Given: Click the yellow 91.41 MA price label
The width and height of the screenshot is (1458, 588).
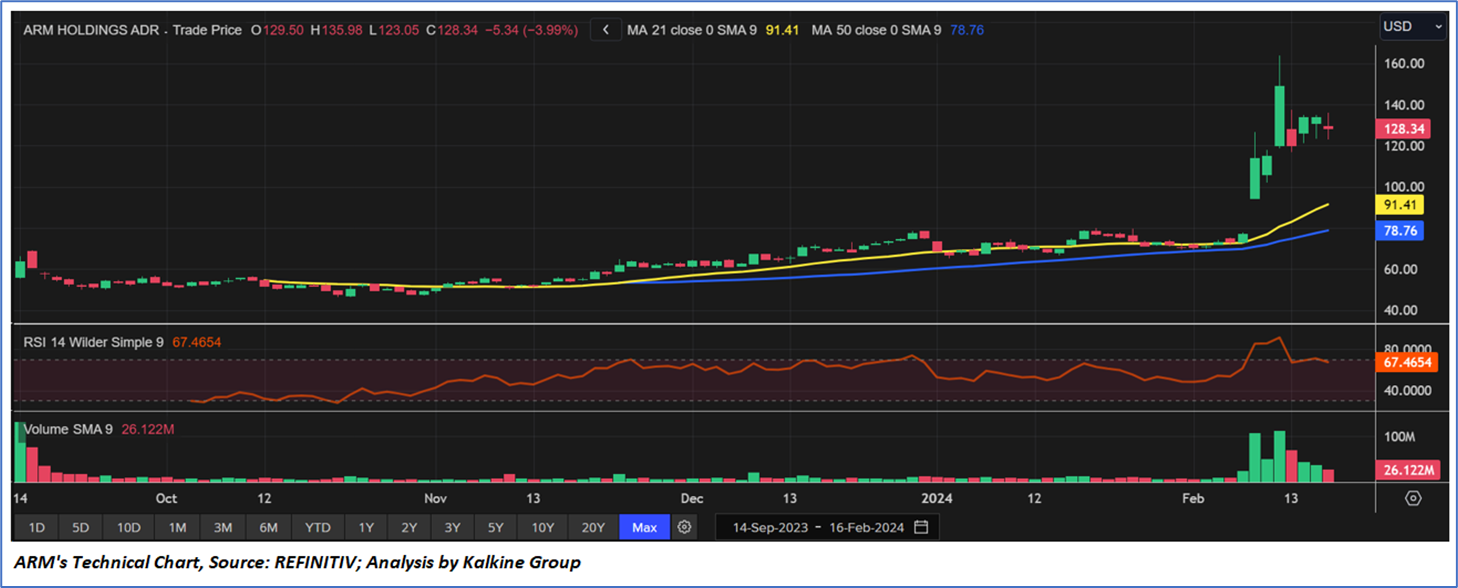Looking at the screenshot, I should tap(1402, 205).
